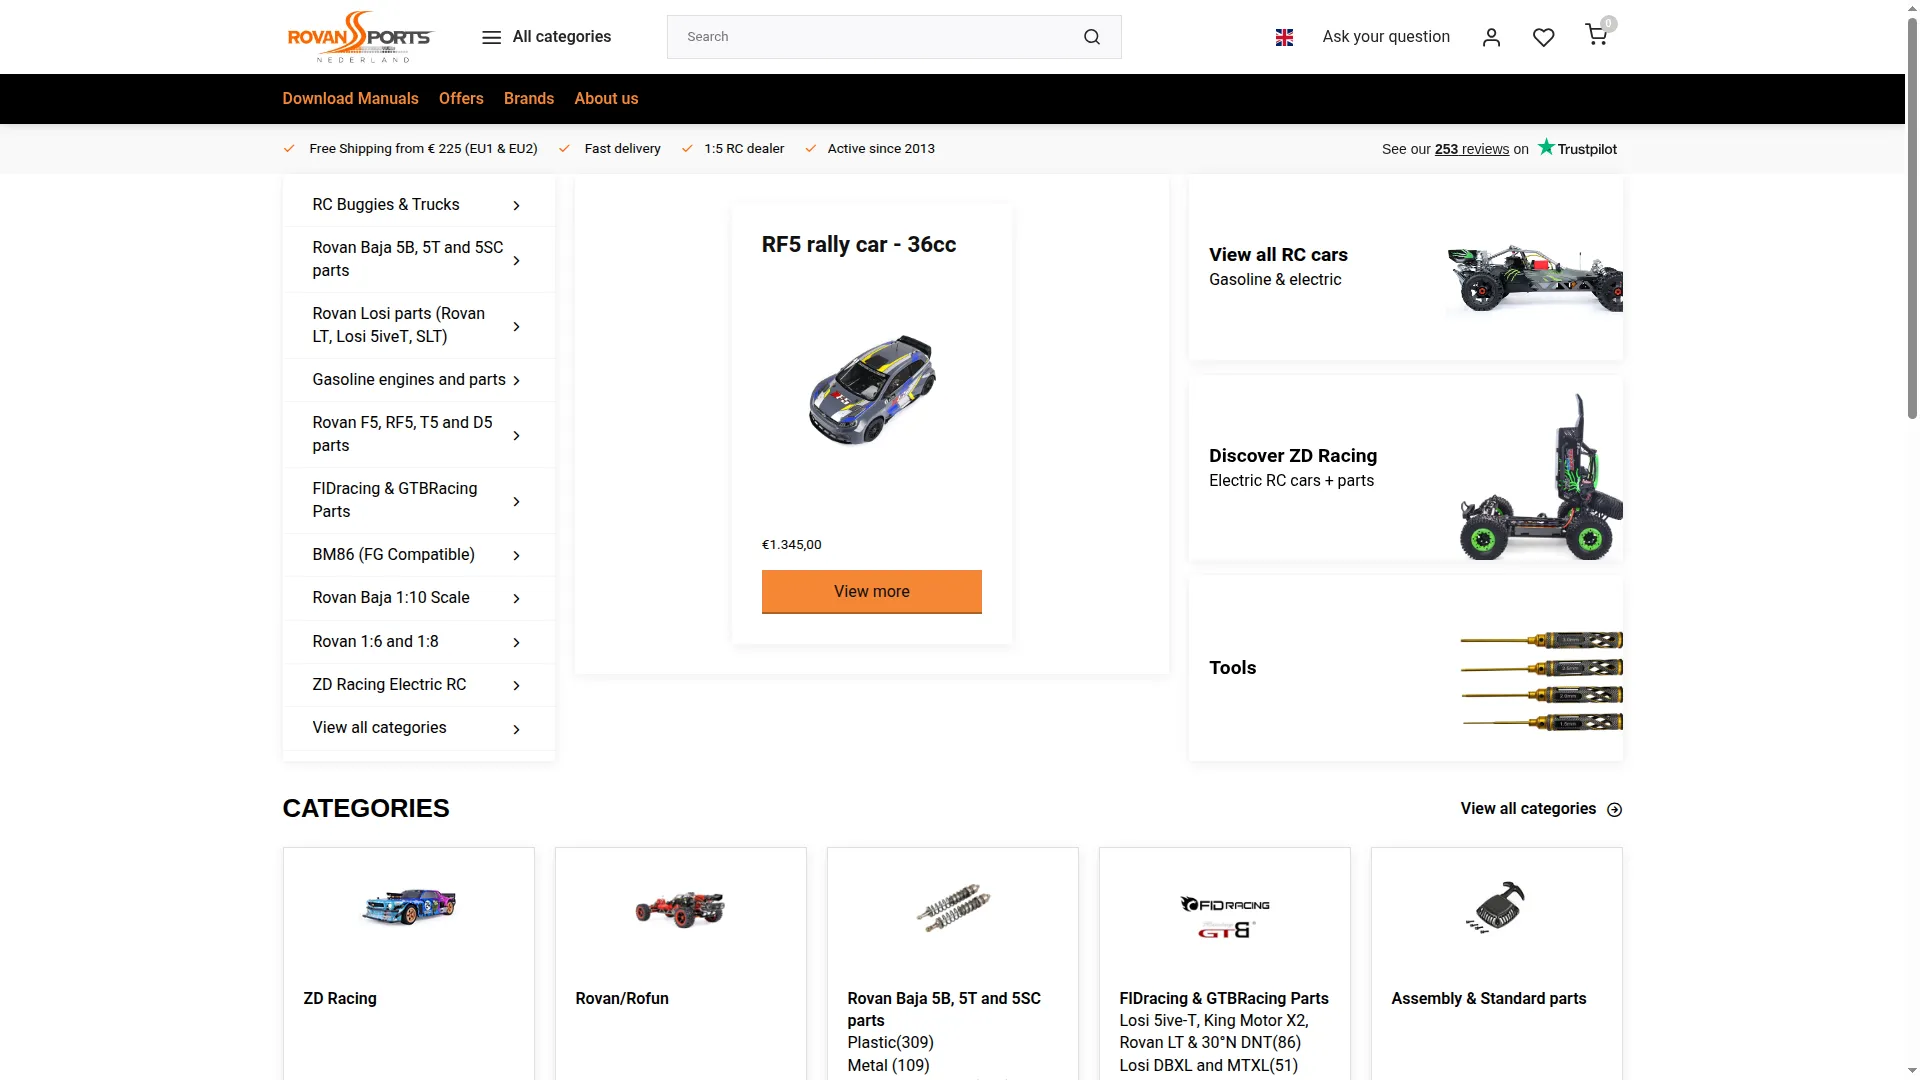
Task: Click View all categories link above category cards
Action: pos(1528,809)
